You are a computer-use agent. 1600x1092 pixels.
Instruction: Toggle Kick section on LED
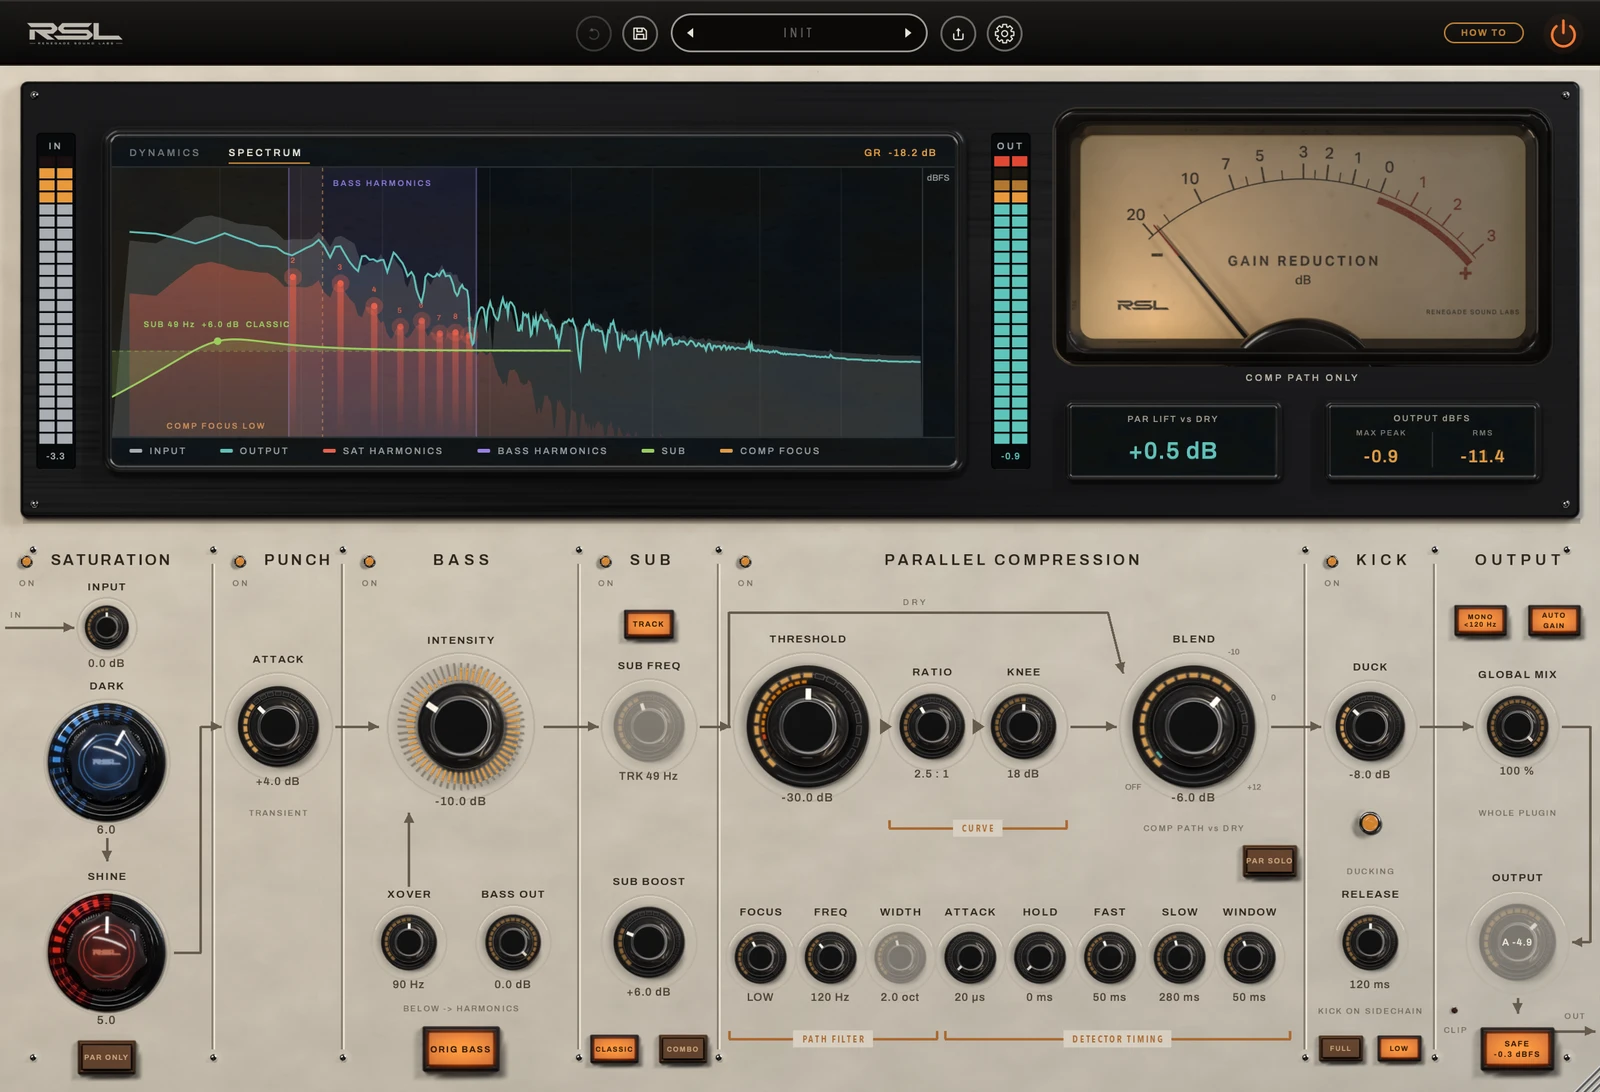(1331, 562)
